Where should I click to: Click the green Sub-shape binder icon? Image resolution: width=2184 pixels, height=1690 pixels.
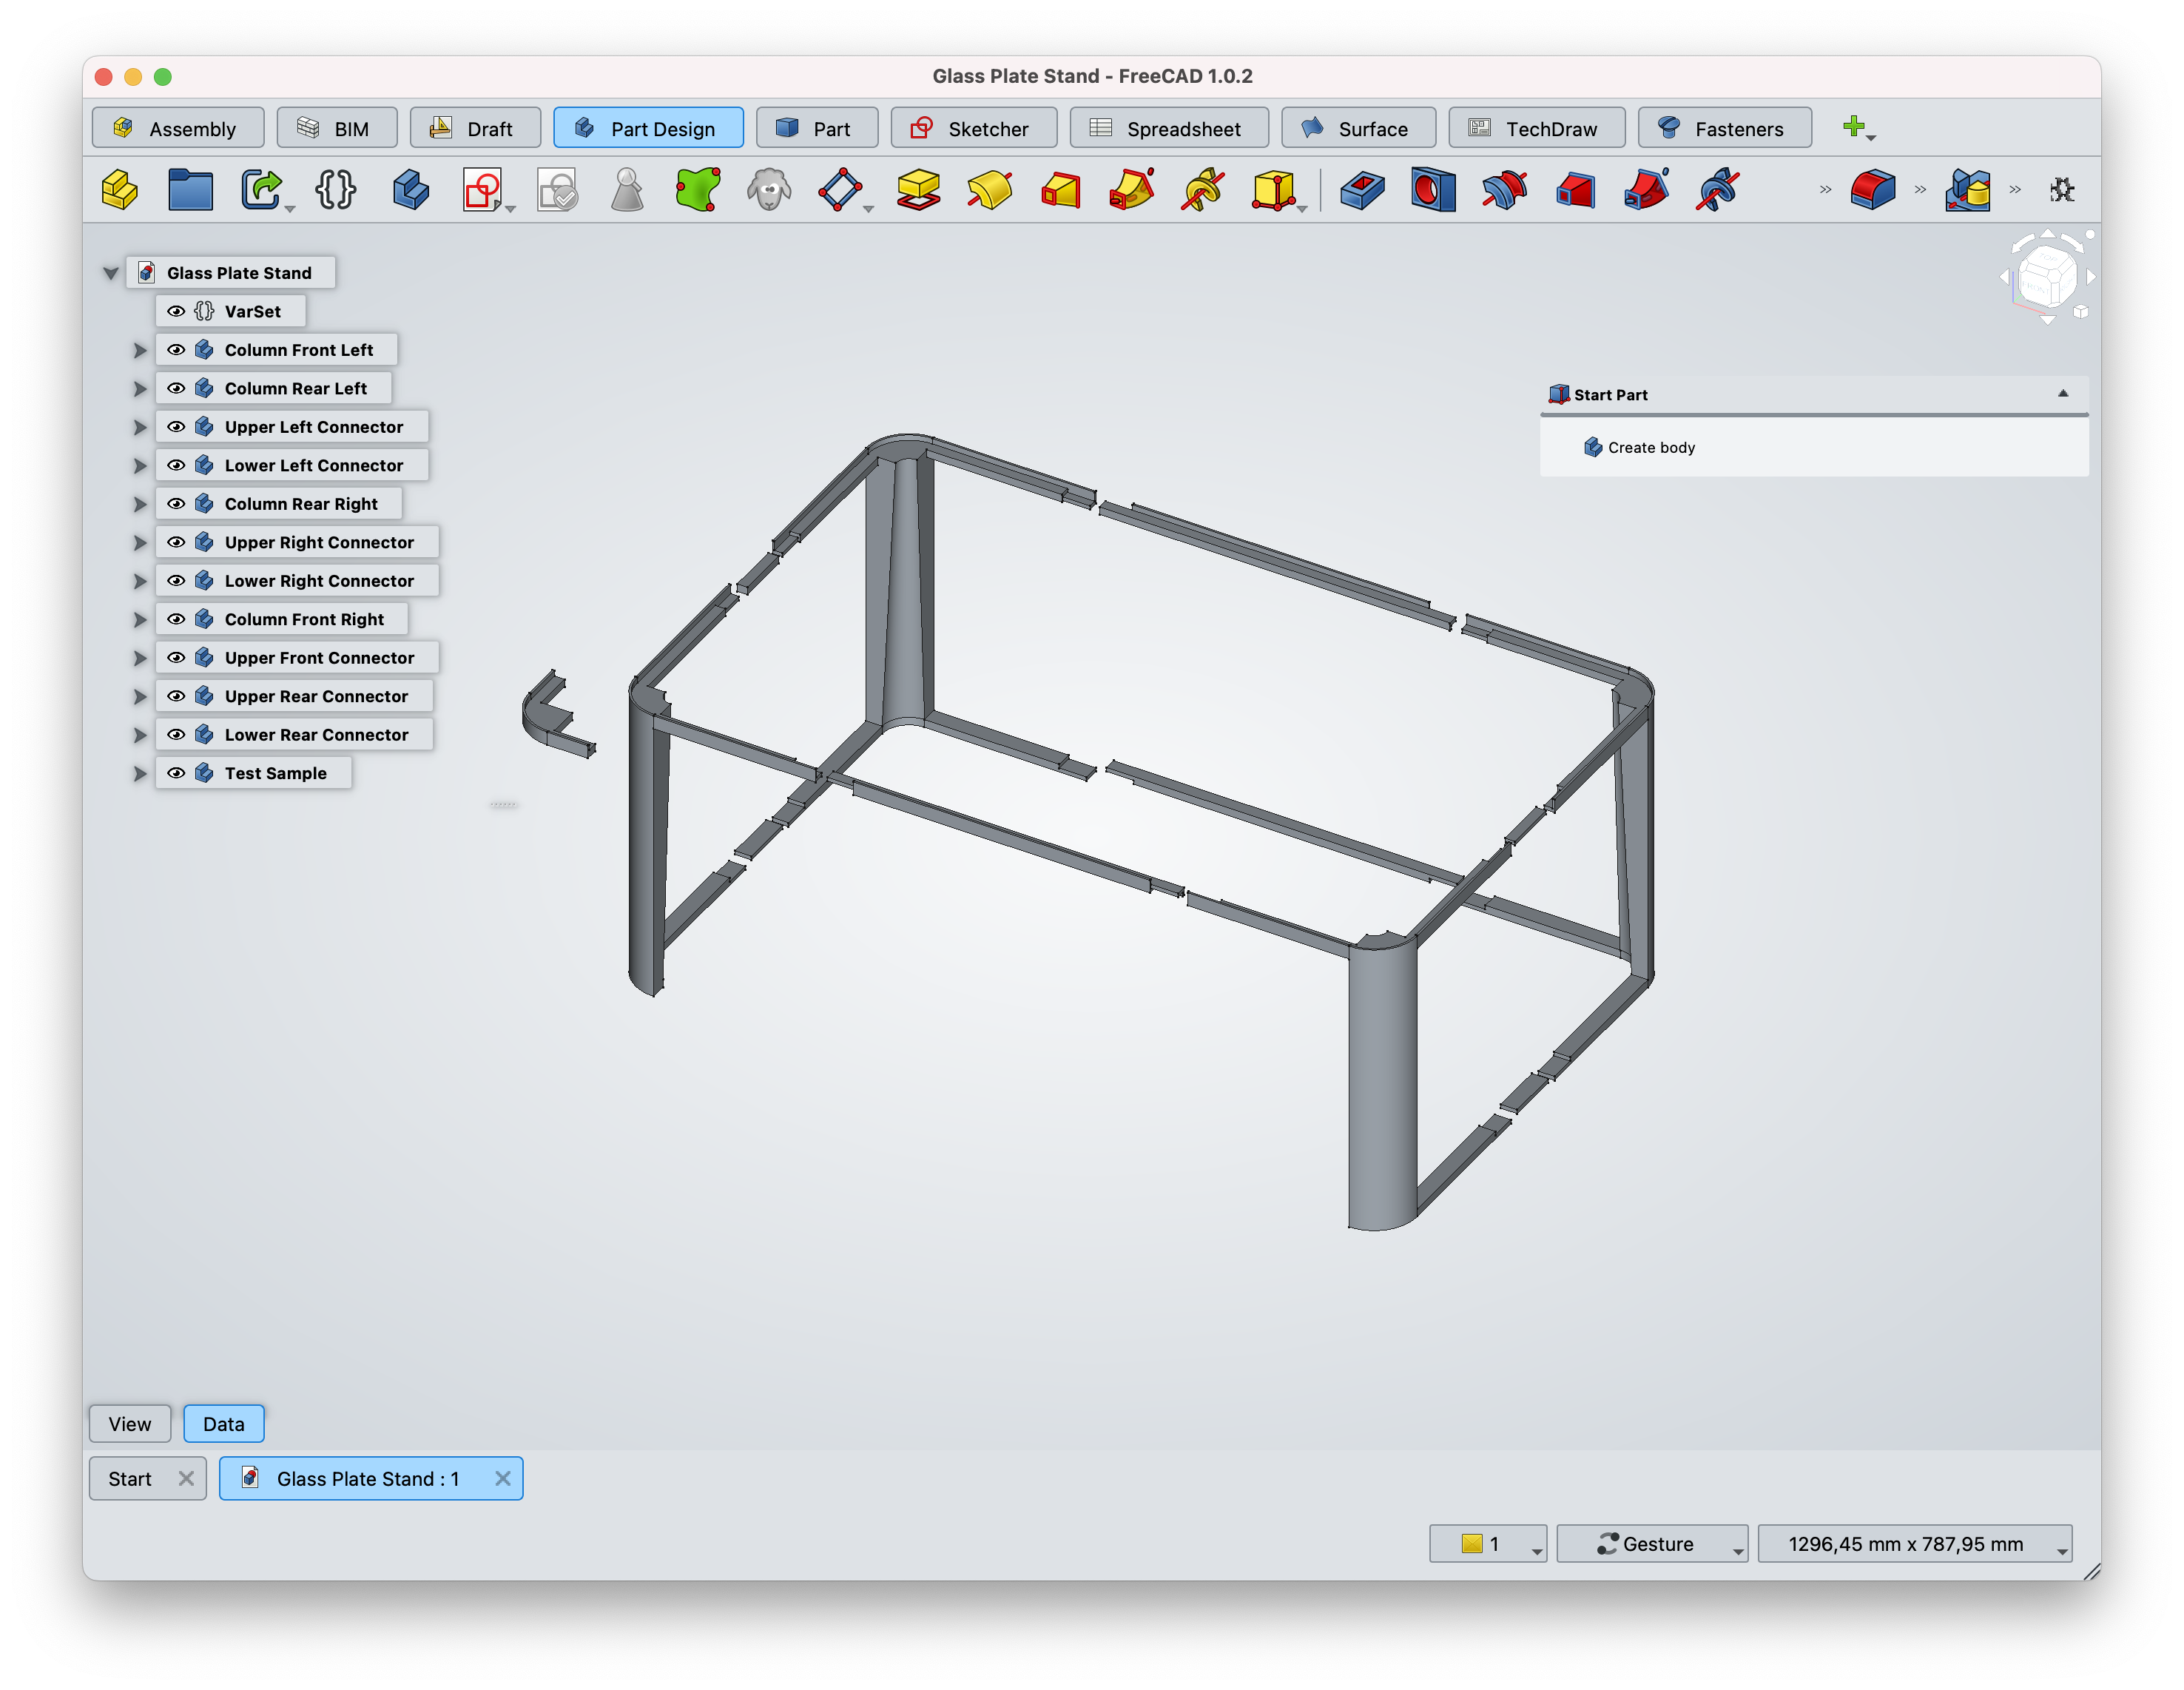pyautogui.click(x=698, y=190)
